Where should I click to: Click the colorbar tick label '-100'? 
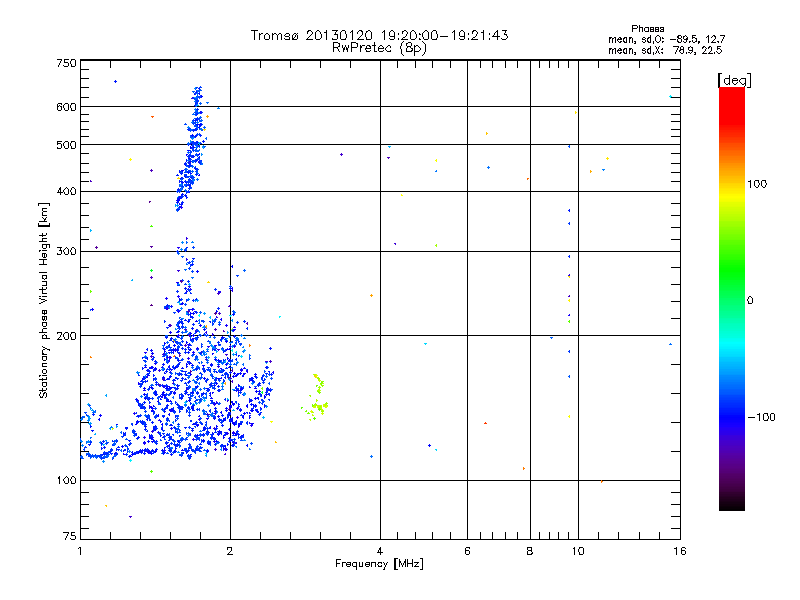[x=761, y=417]
